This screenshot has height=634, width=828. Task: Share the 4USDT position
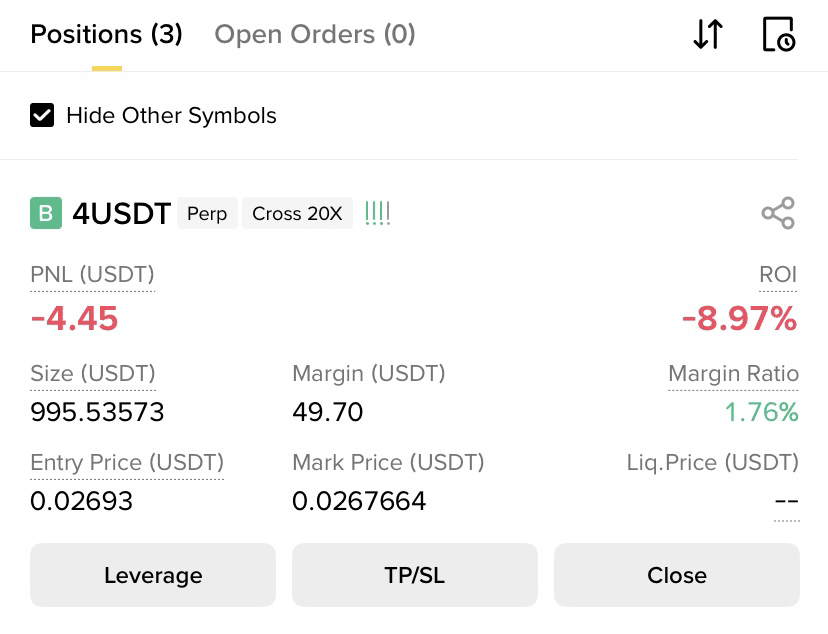click(778, 213)
